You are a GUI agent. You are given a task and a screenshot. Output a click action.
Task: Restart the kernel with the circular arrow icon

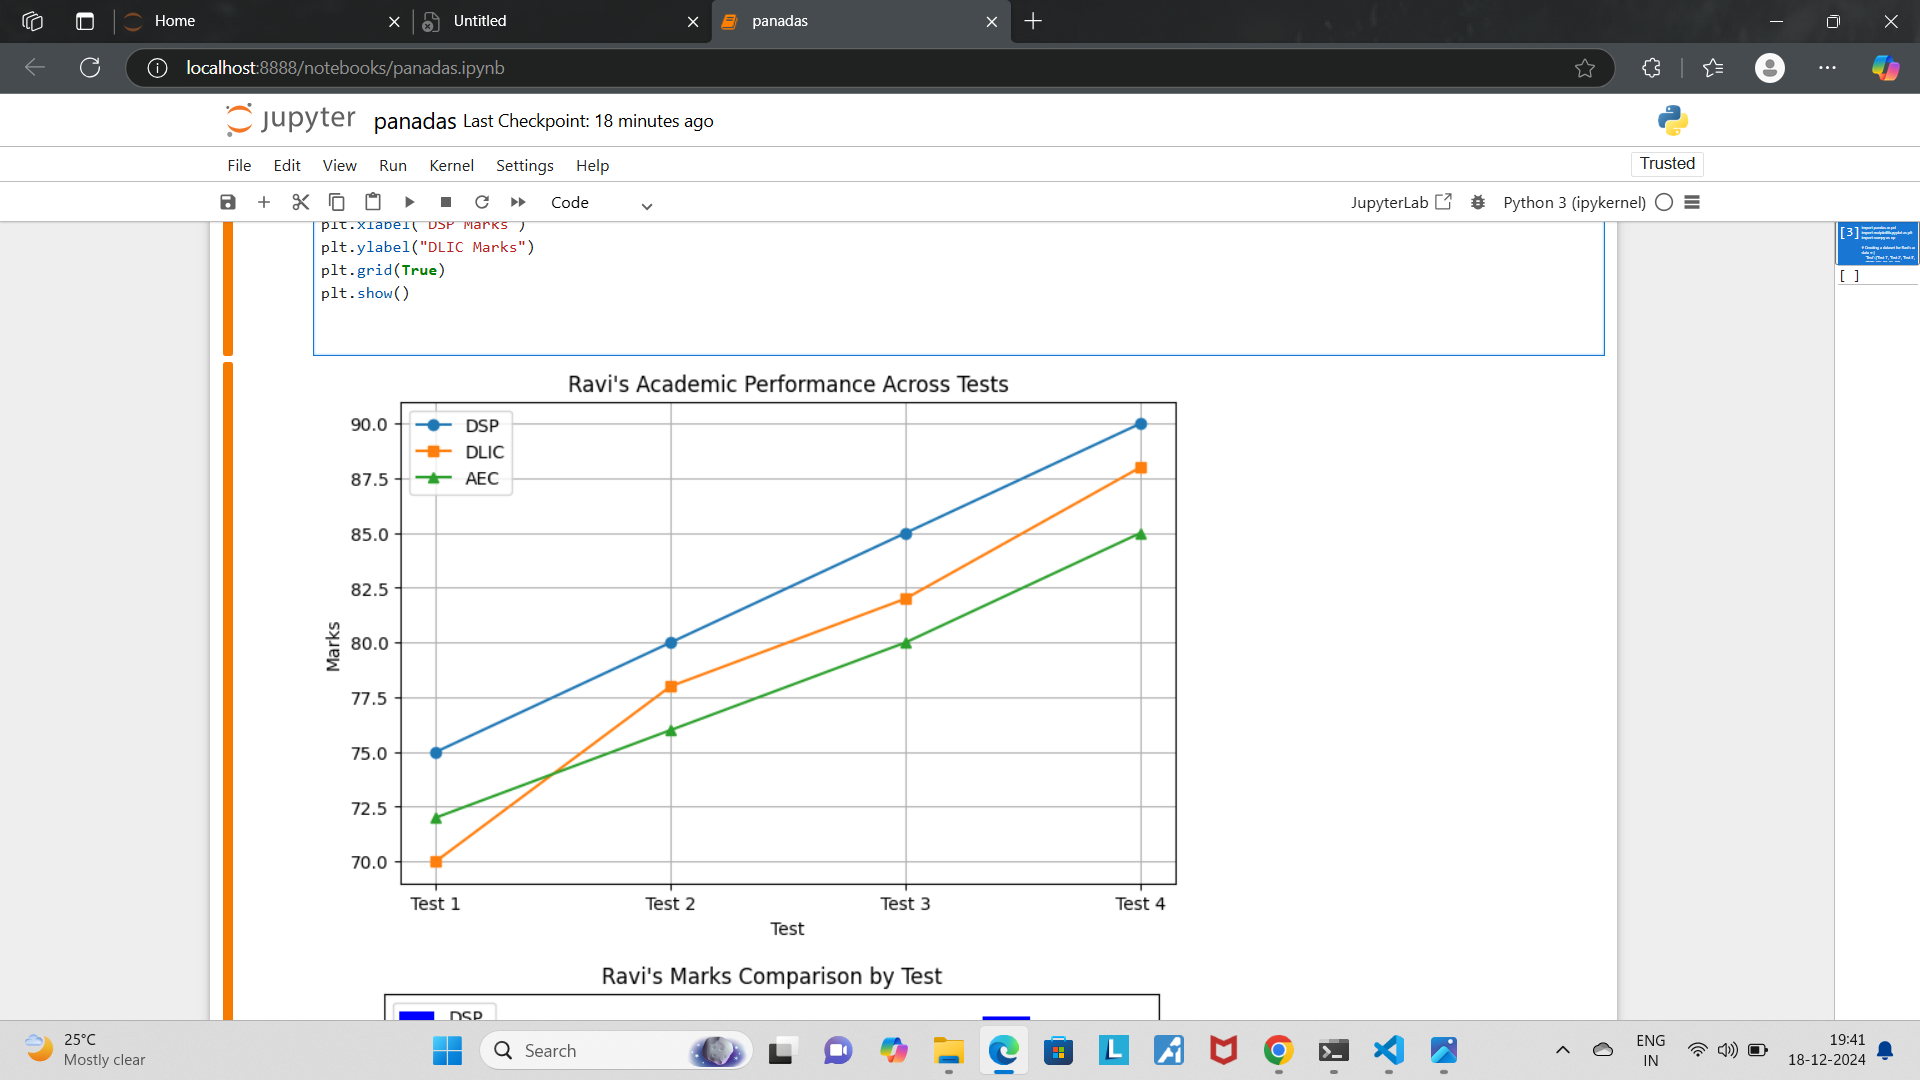point(482,202)
